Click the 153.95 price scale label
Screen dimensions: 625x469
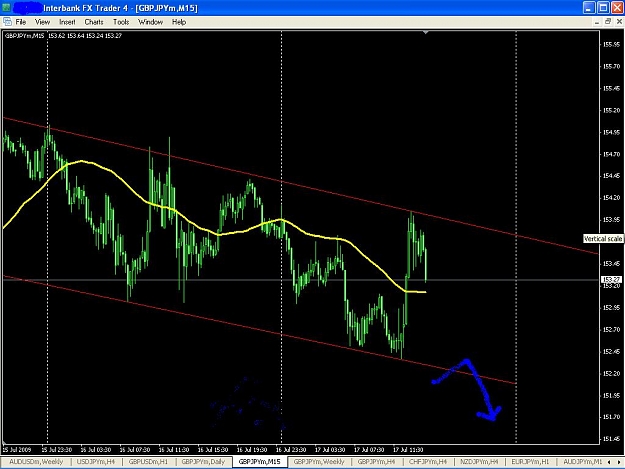click(612, 220)
